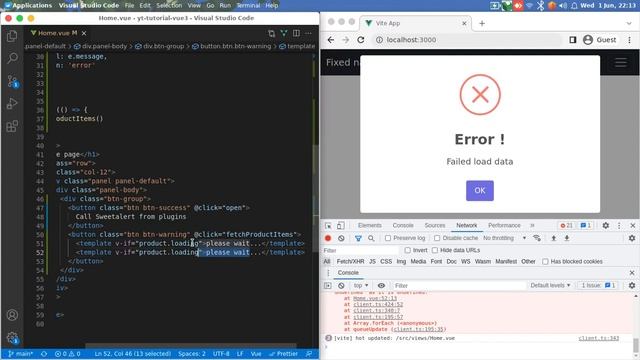Open the Chrome tab search chevron

tap(629, 23)
